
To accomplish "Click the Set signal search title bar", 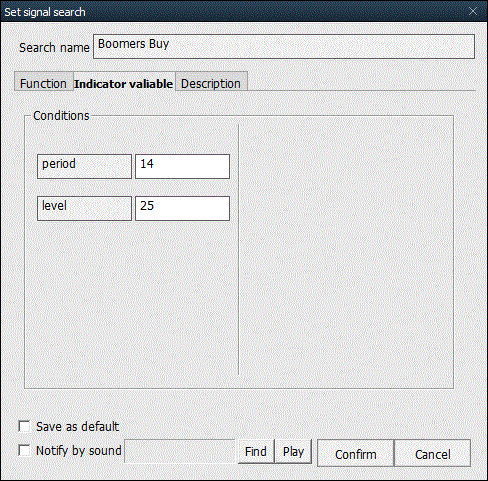I will point(233,12).
